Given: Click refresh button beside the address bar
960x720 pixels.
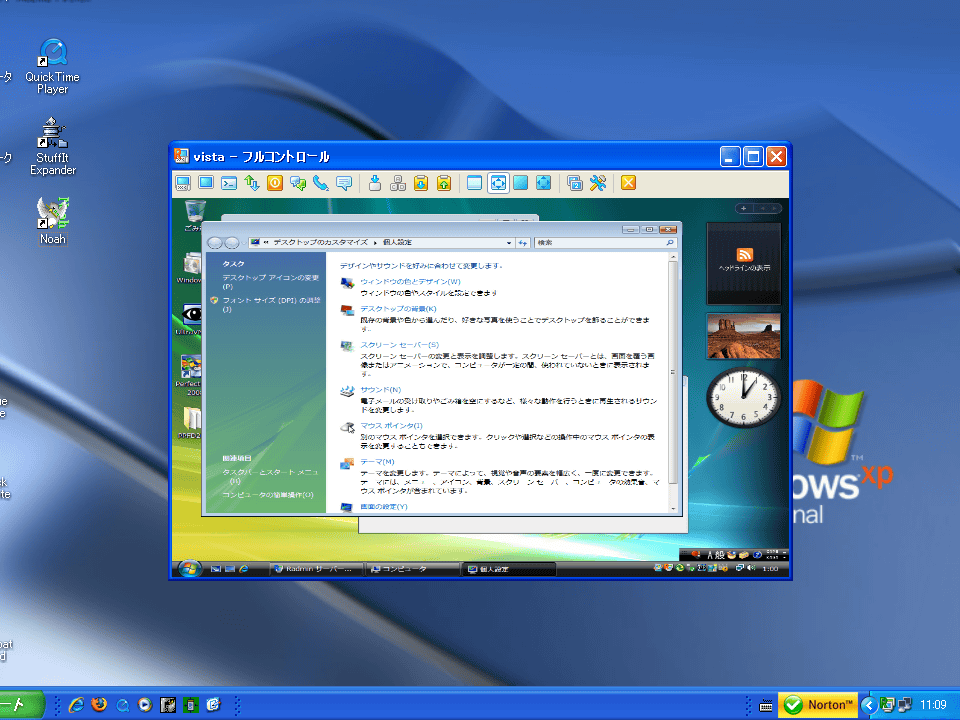Looking at the screenshot, I should pyautogui.click(x=522, y=243).
